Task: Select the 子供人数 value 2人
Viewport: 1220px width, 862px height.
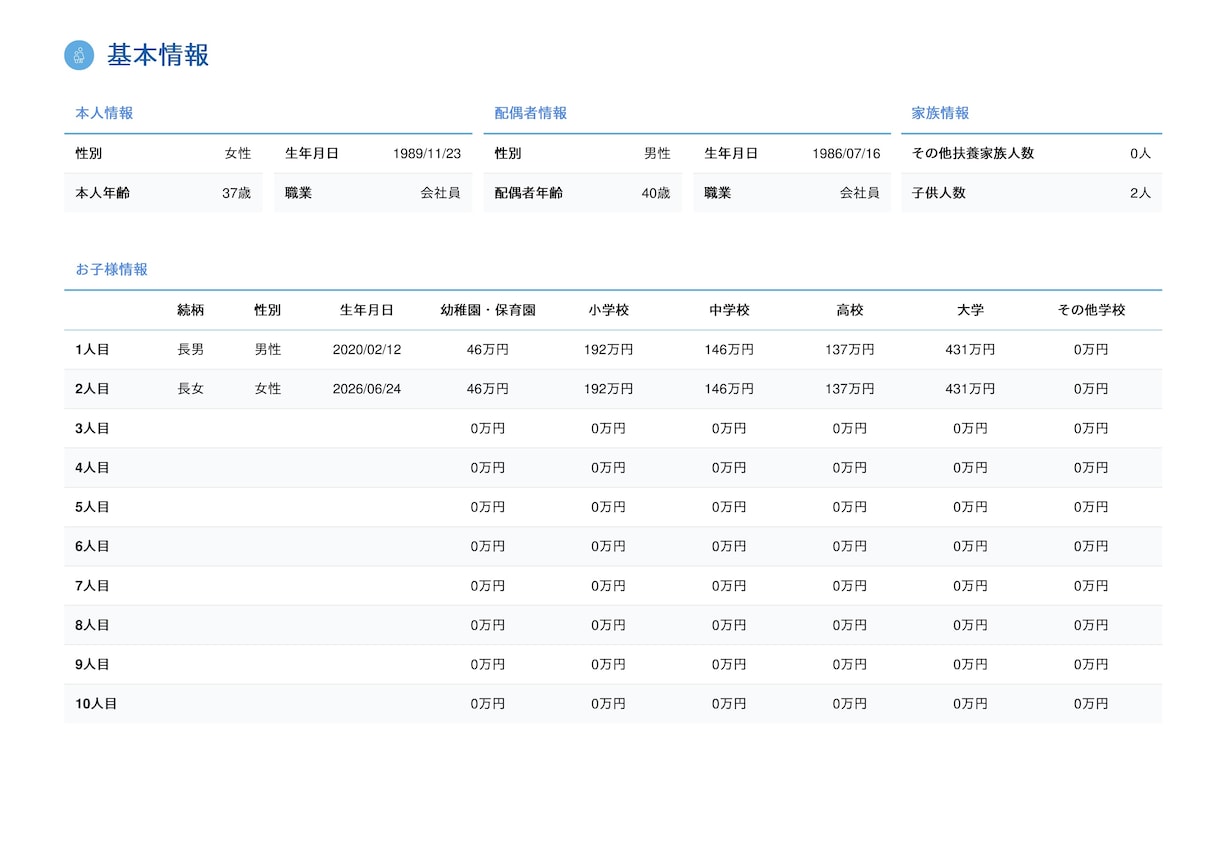Action: point(1140,193)
